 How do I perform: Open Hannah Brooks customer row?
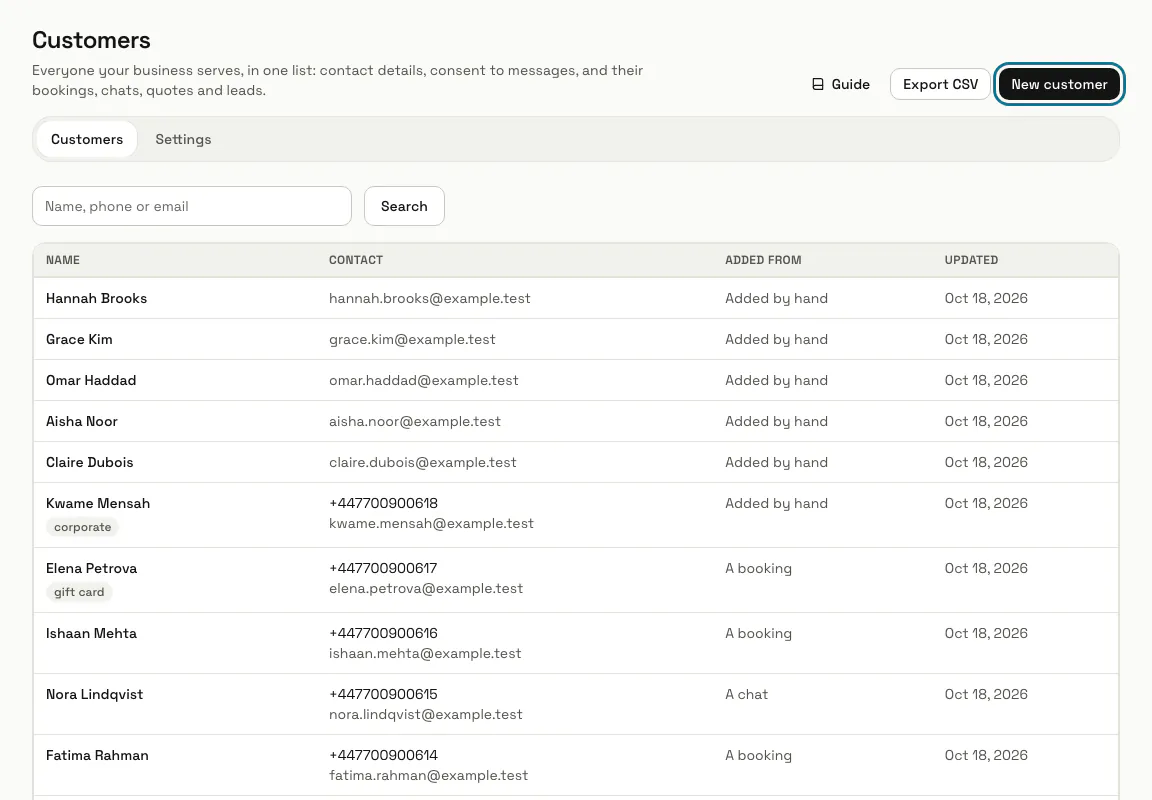click(x=575, y=298)
